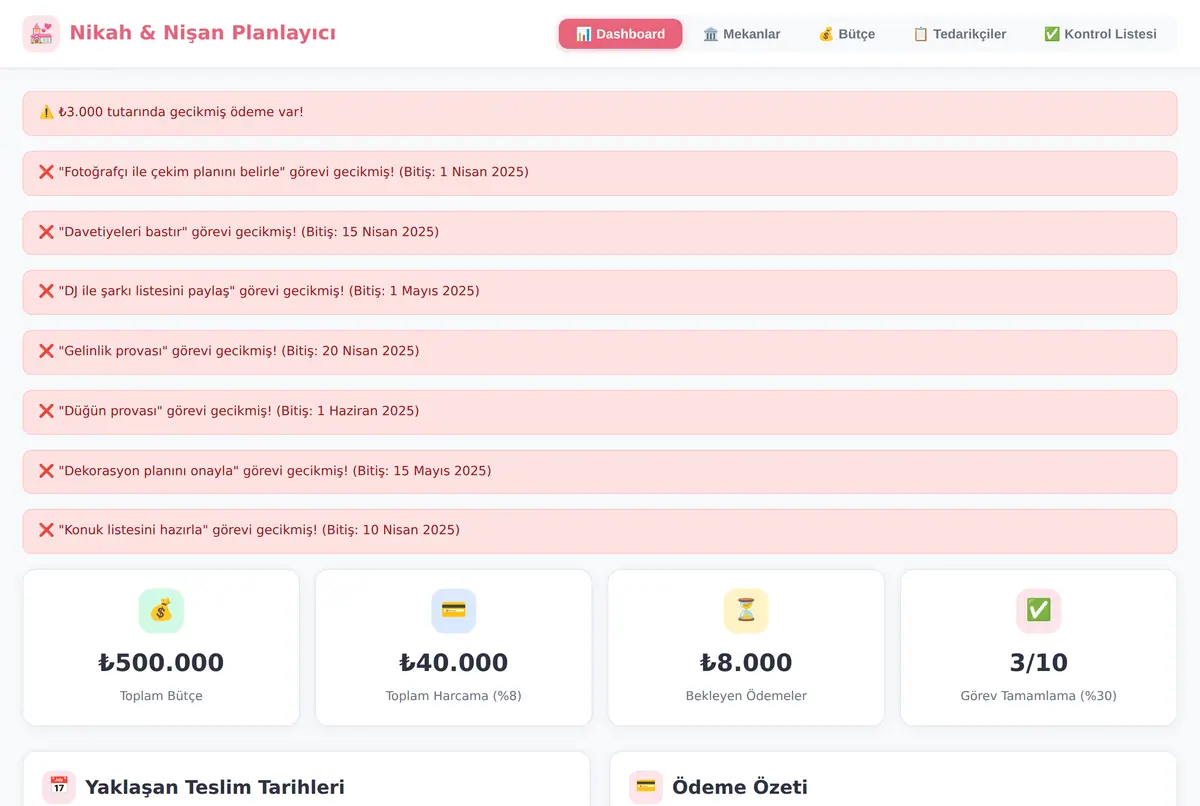Click the ₺8.000 pending payments value
This screenshot has width=1200, height=806.
pos(746,663)
